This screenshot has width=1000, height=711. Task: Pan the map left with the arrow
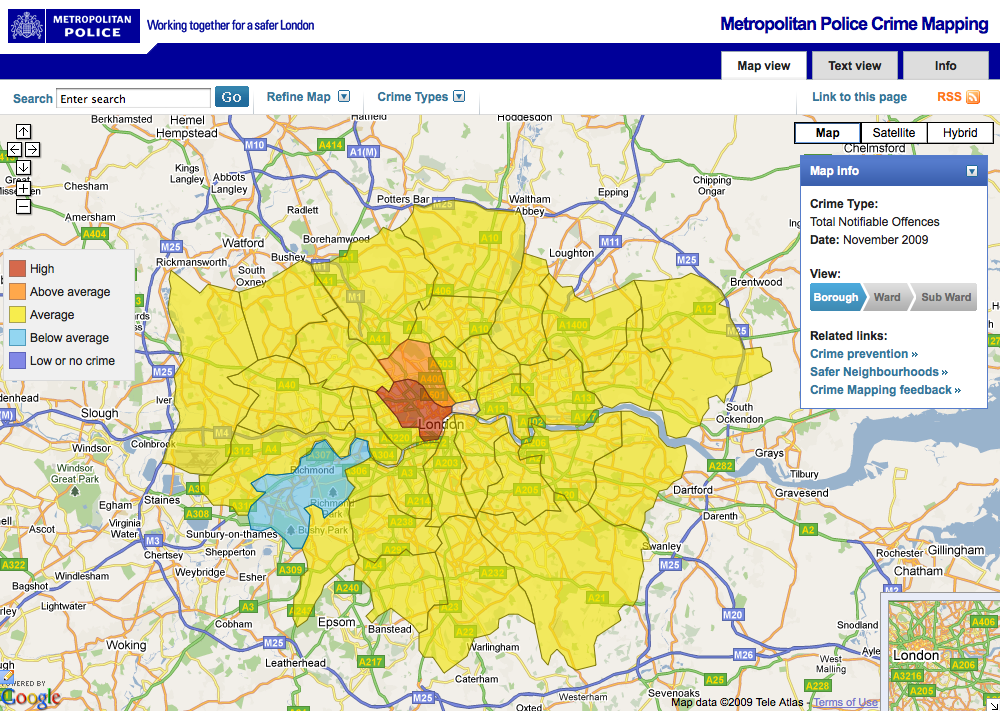[x=14, y=149]
